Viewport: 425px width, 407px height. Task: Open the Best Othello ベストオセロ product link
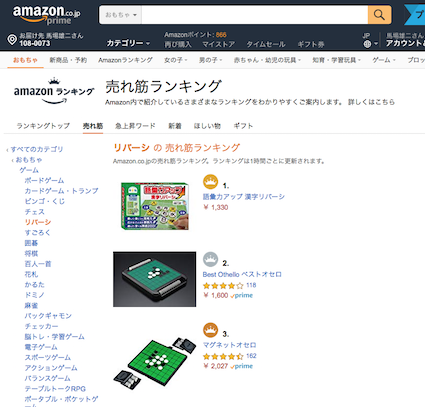(x=242, y=274)
